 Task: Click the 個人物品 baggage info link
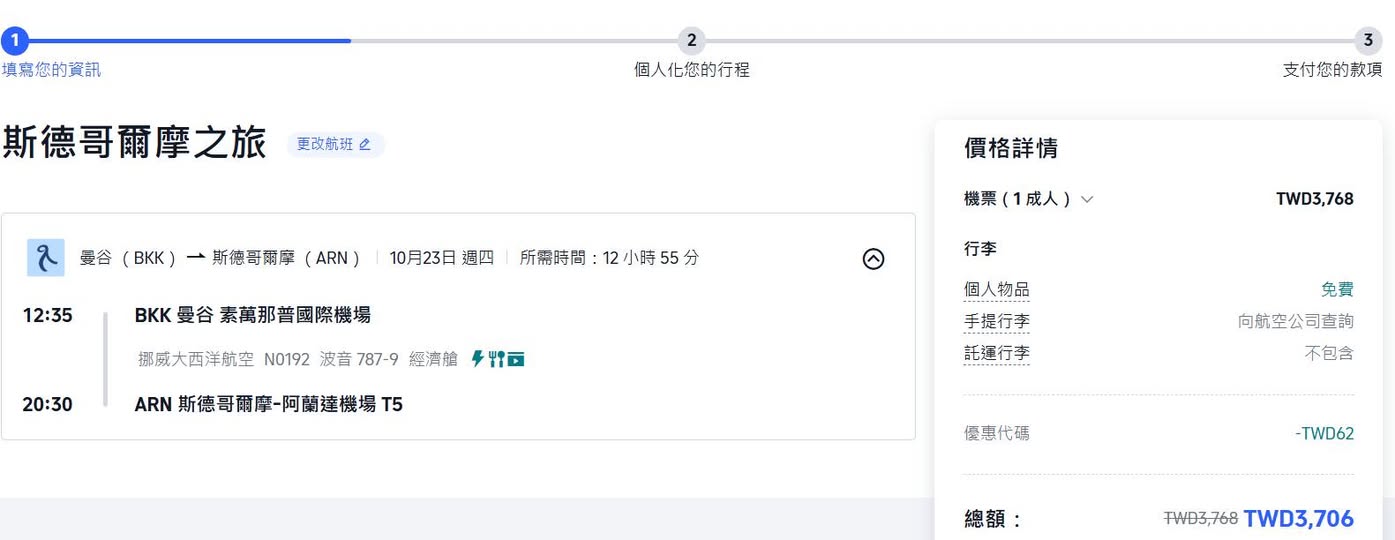996,290
